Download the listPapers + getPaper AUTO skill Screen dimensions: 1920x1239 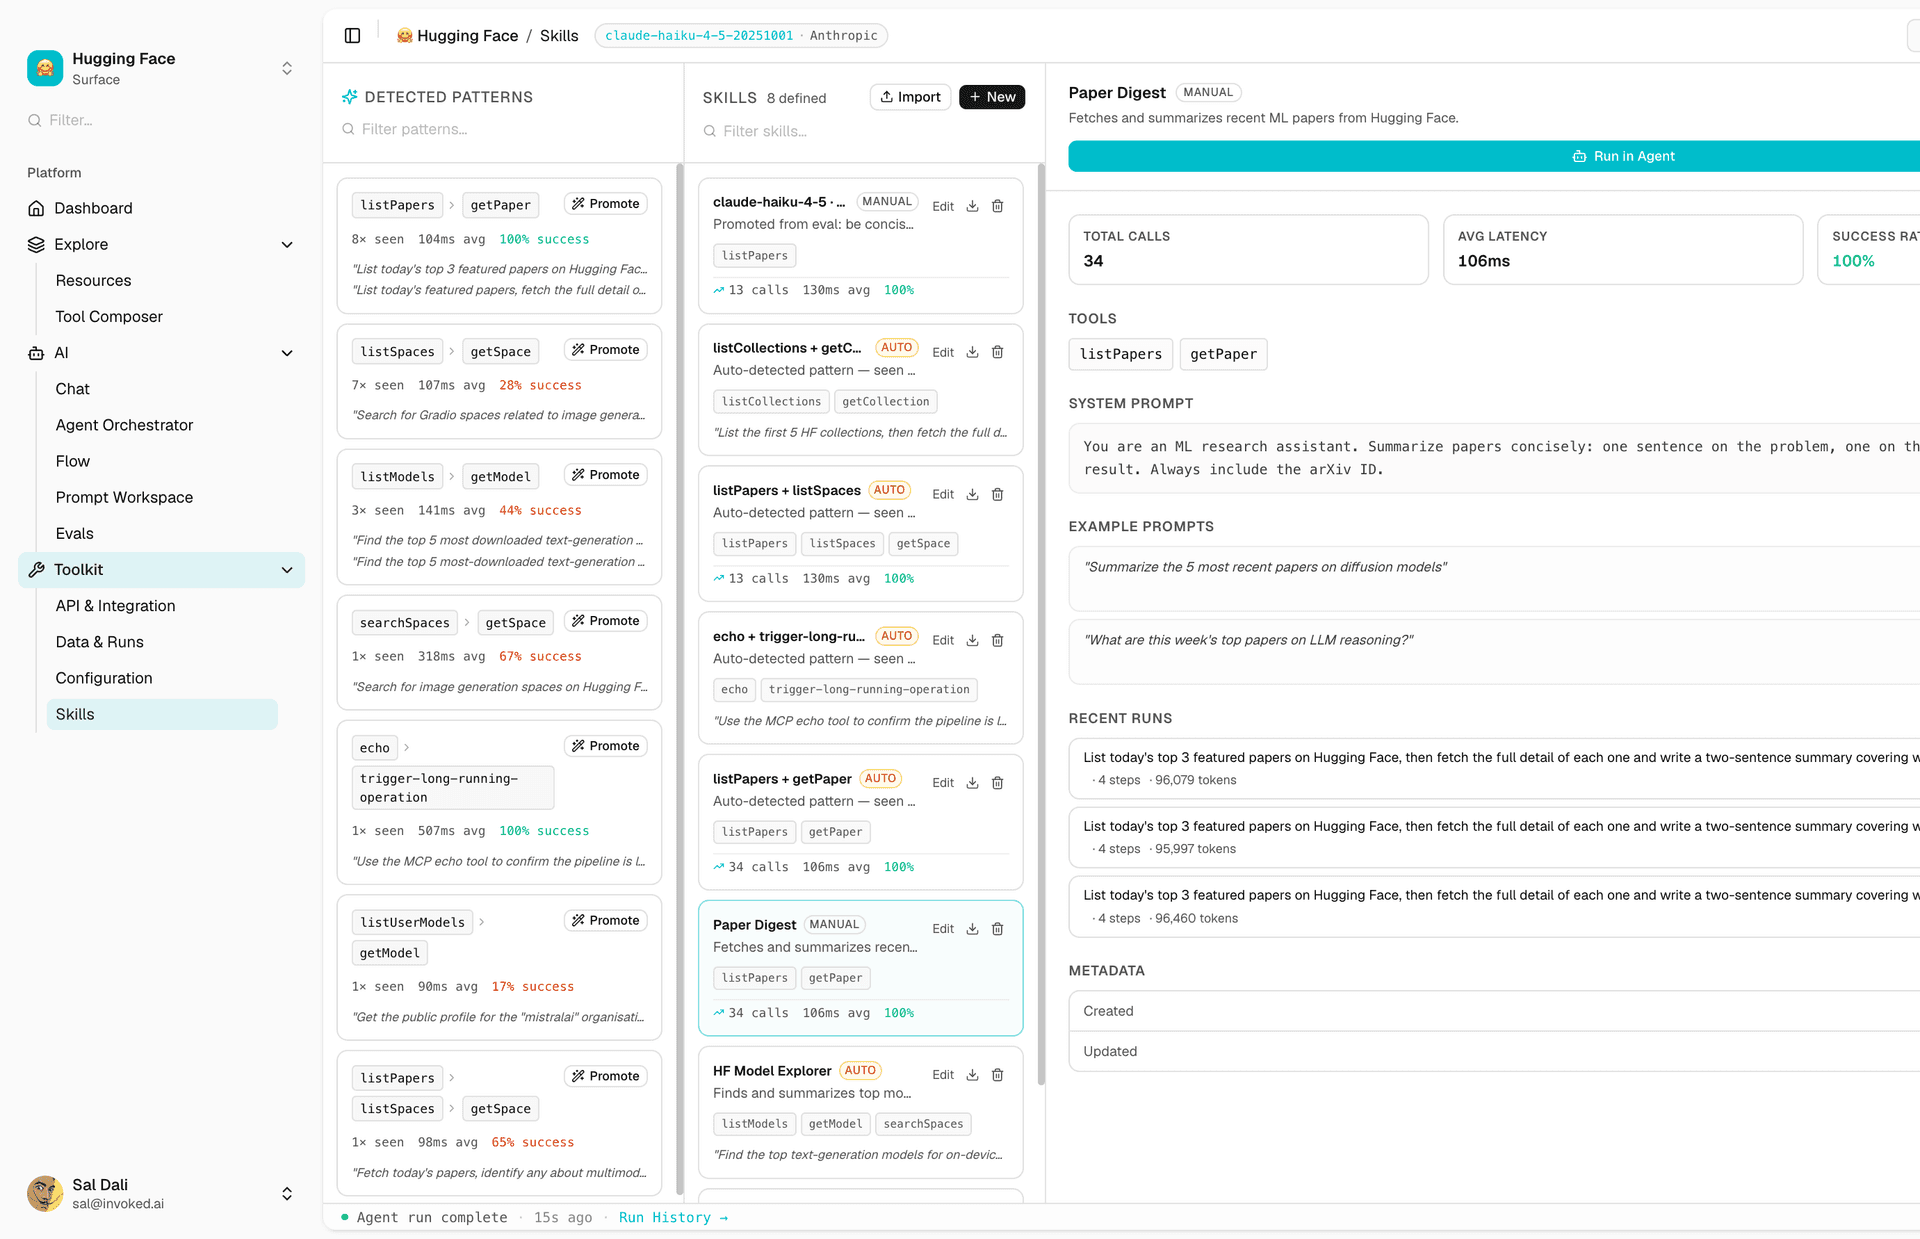[x=972, y=783]
